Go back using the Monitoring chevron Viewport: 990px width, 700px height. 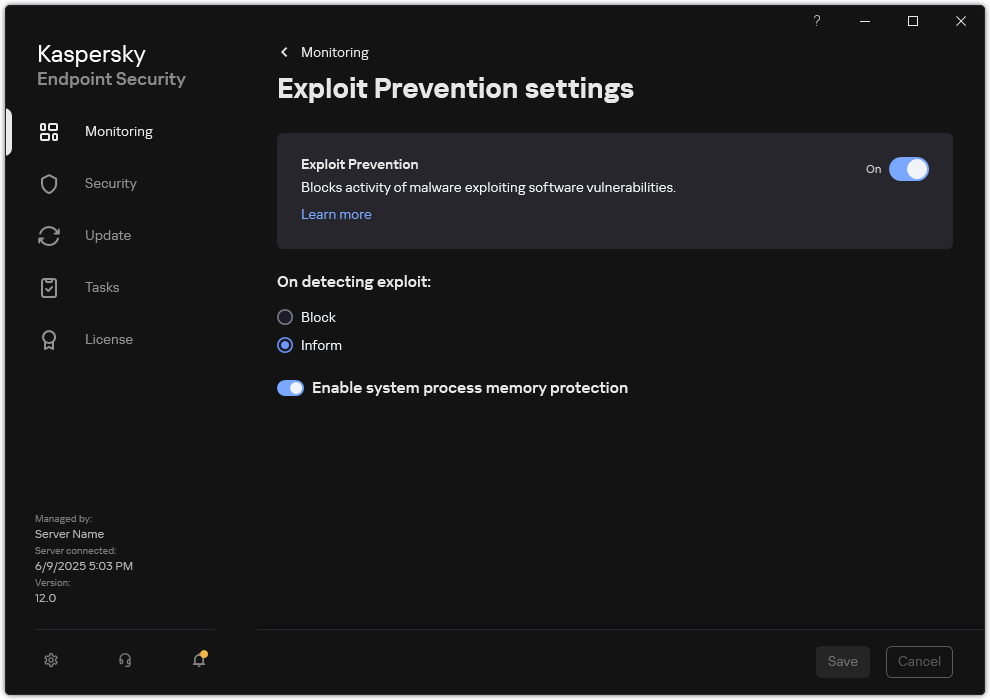284,52
